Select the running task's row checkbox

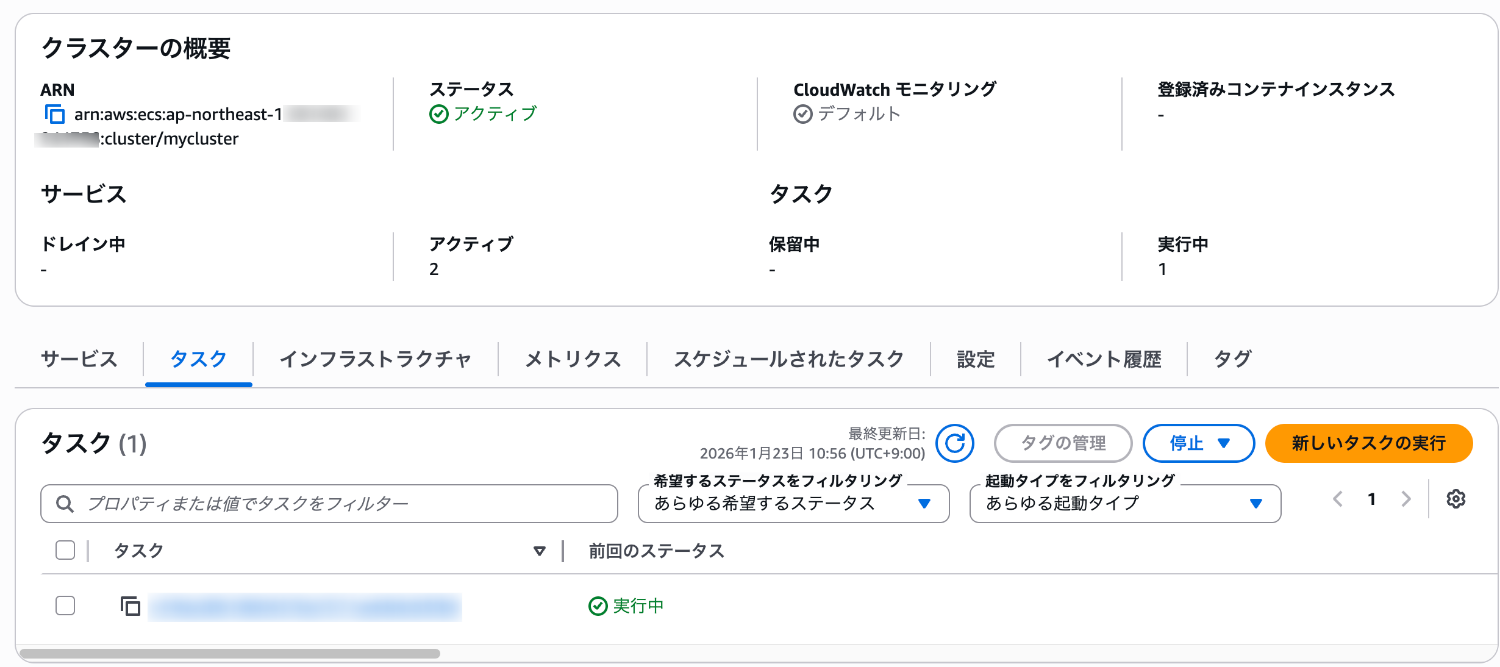[65, 605]
